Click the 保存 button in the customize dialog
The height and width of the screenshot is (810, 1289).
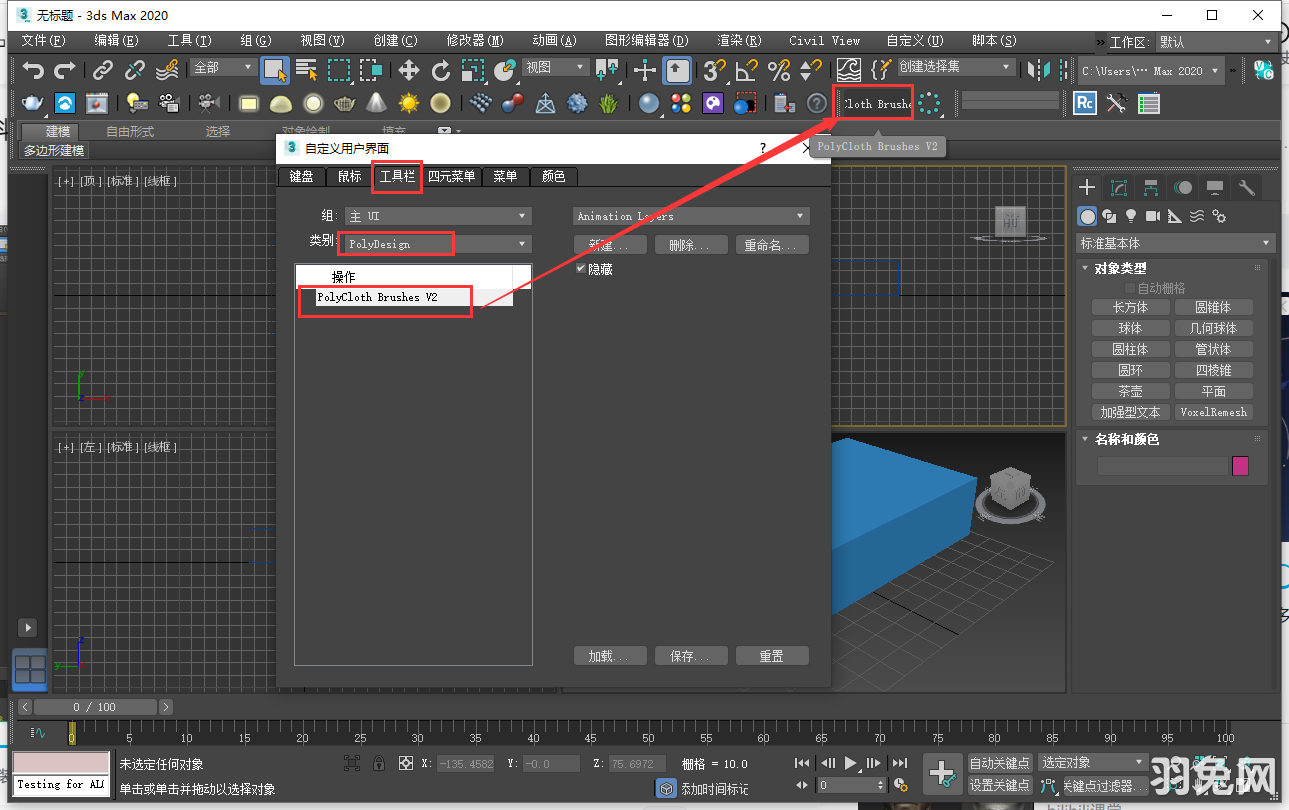[691, 655]
